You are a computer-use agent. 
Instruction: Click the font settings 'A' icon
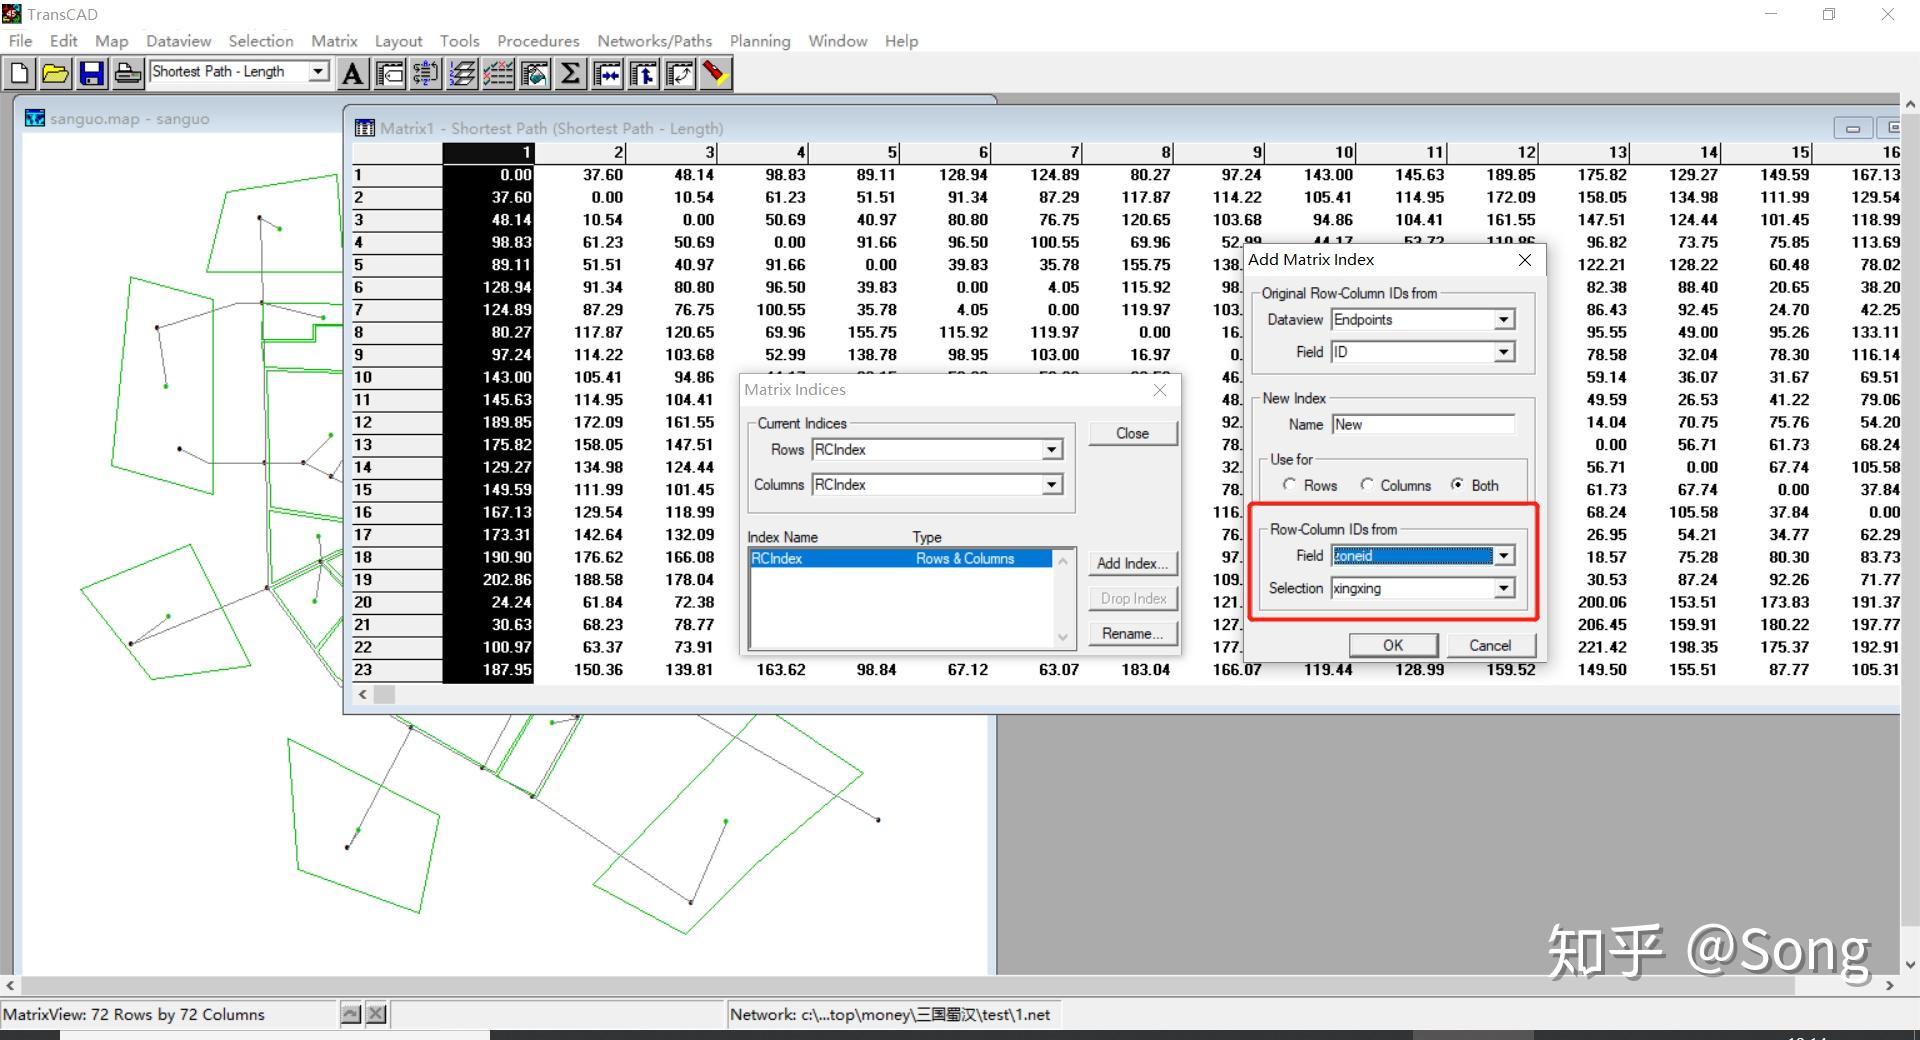pyautogui.click(x=352, y=73)
